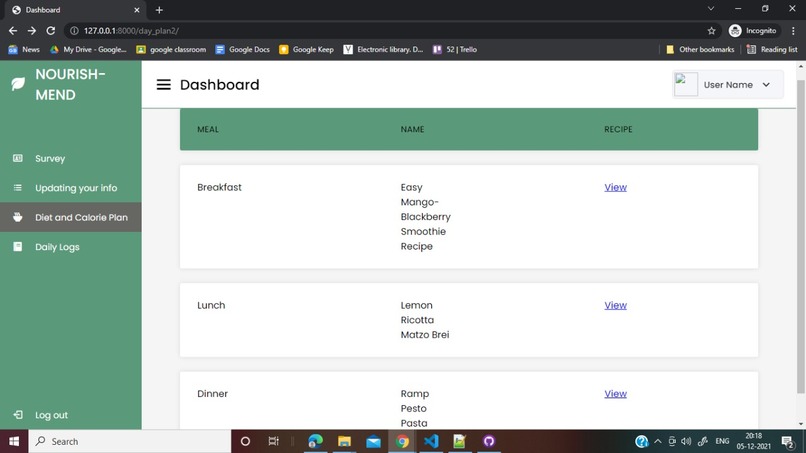
Task: Open Cortana circle icon on taskbar
Action: click(x=245, y=441)
